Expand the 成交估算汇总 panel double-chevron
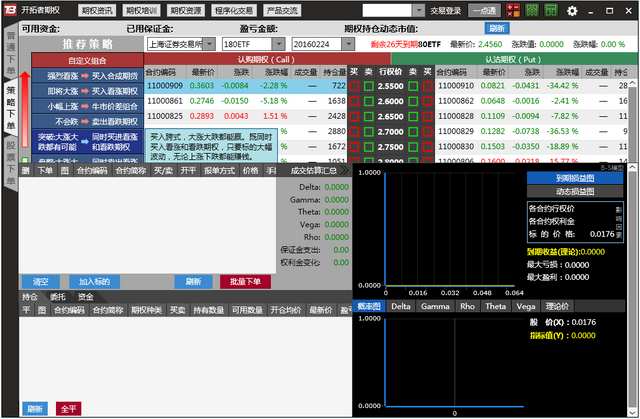This screenshot has height=419, width=640. pos(344,170)
